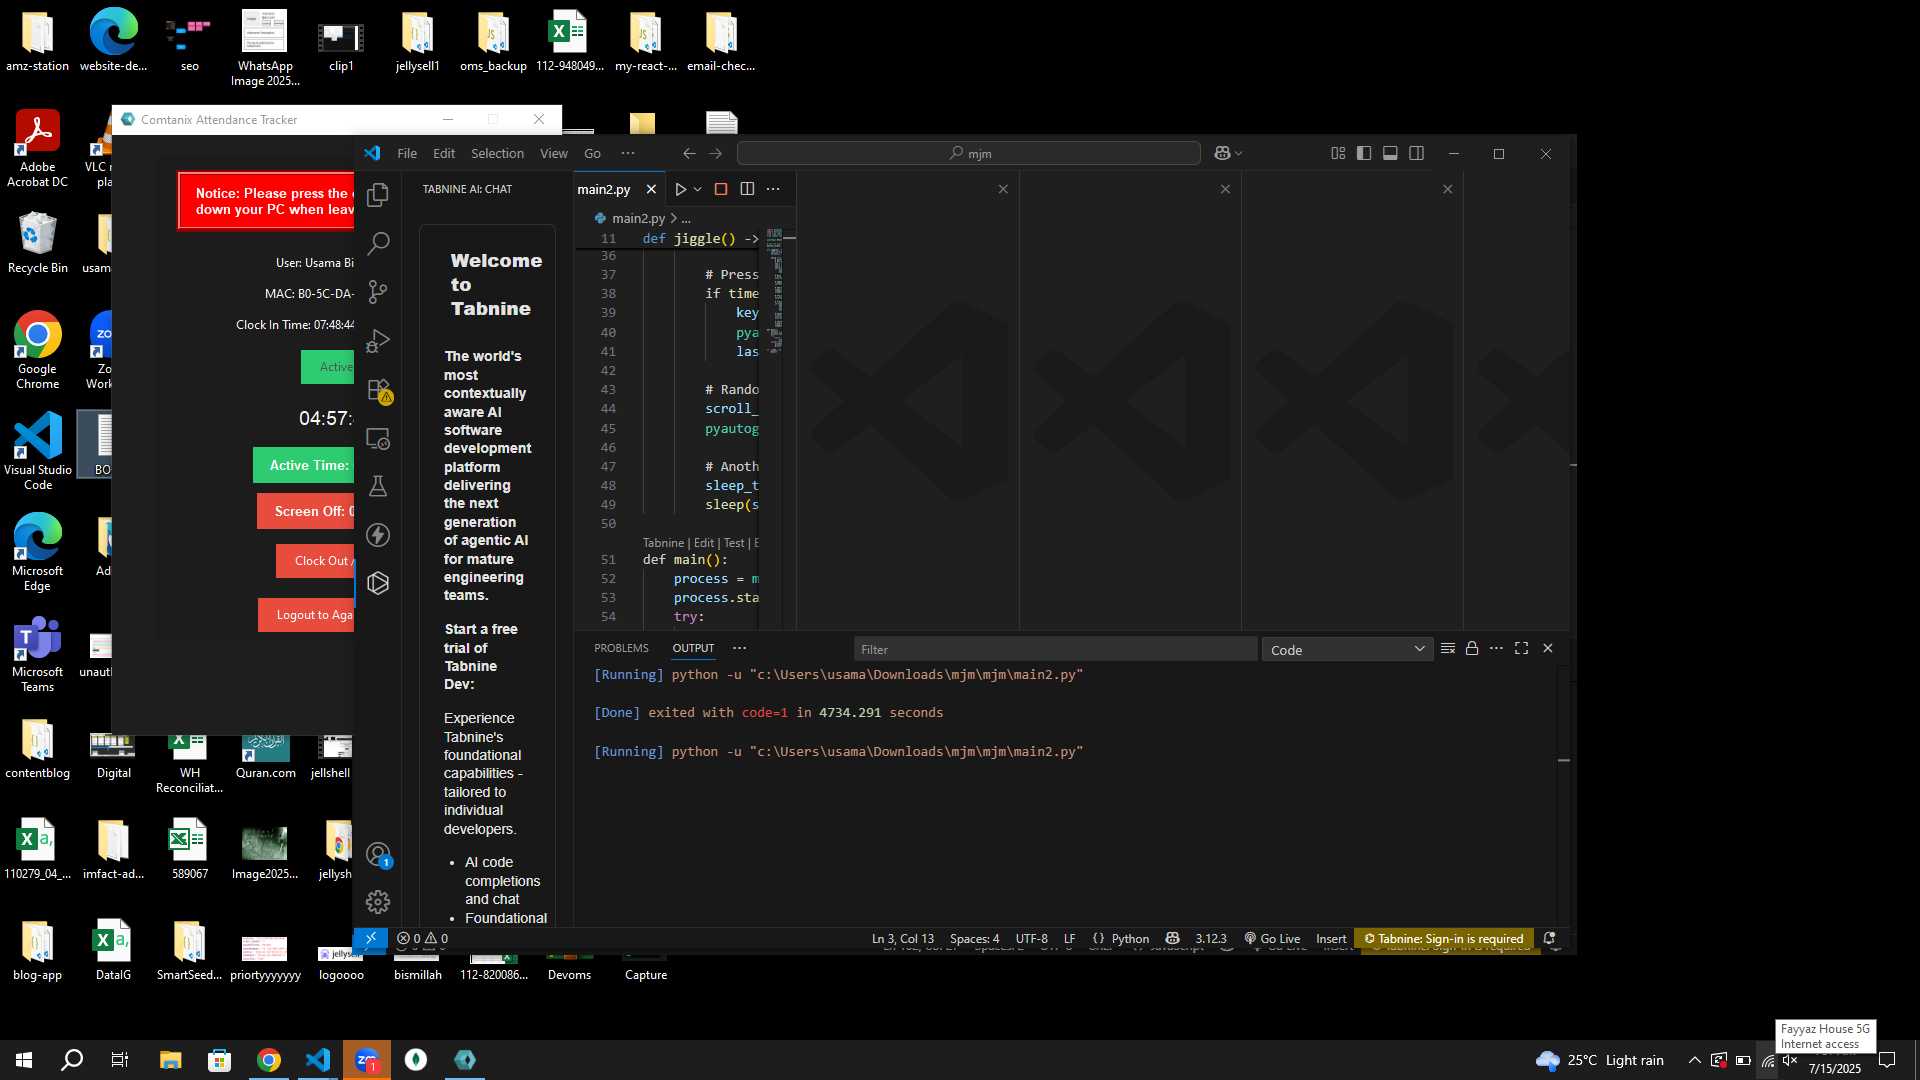Open the View menu
Viewport: 1920px width, 1080px height.
(553, 153)
